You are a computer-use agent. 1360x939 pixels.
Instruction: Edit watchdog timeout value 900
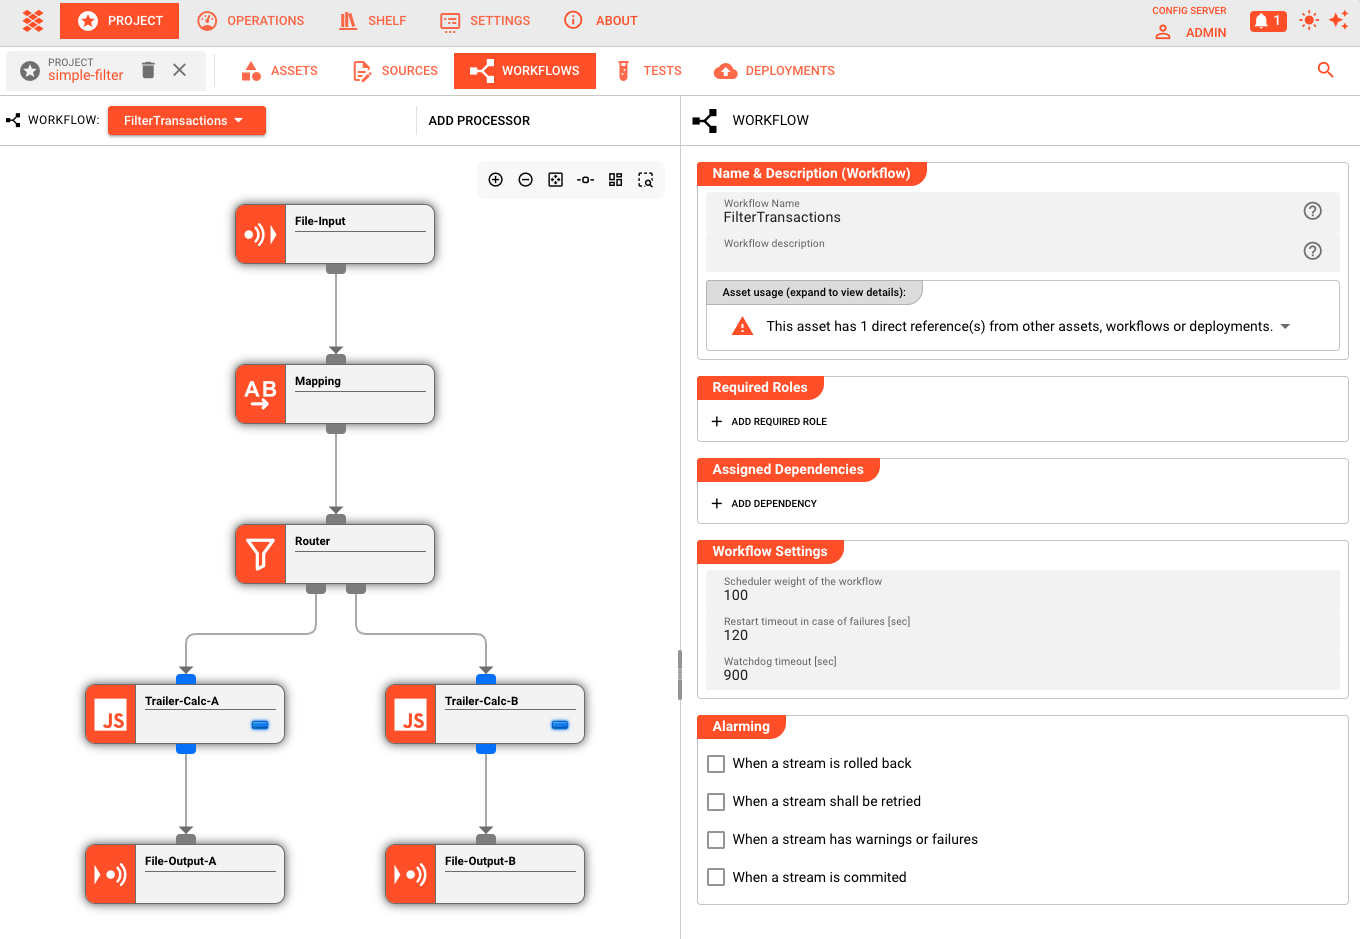[x=1023, y=670]
